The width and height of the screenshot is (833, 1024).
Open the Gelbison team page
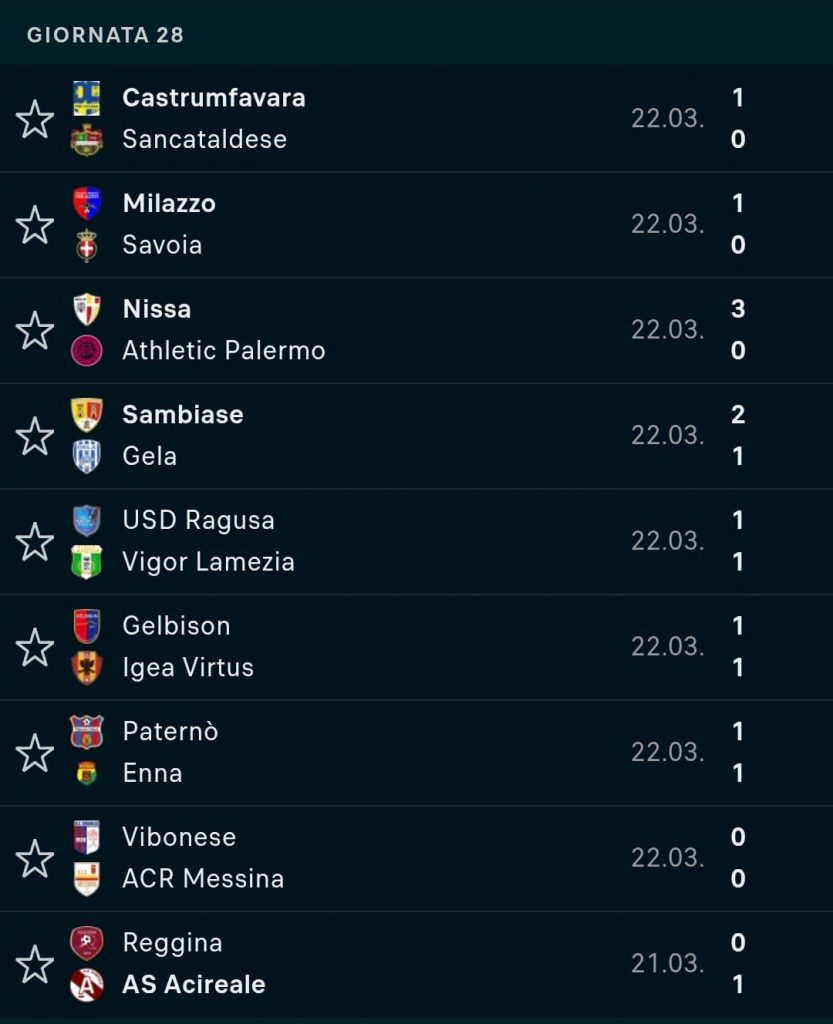point(176,626)
